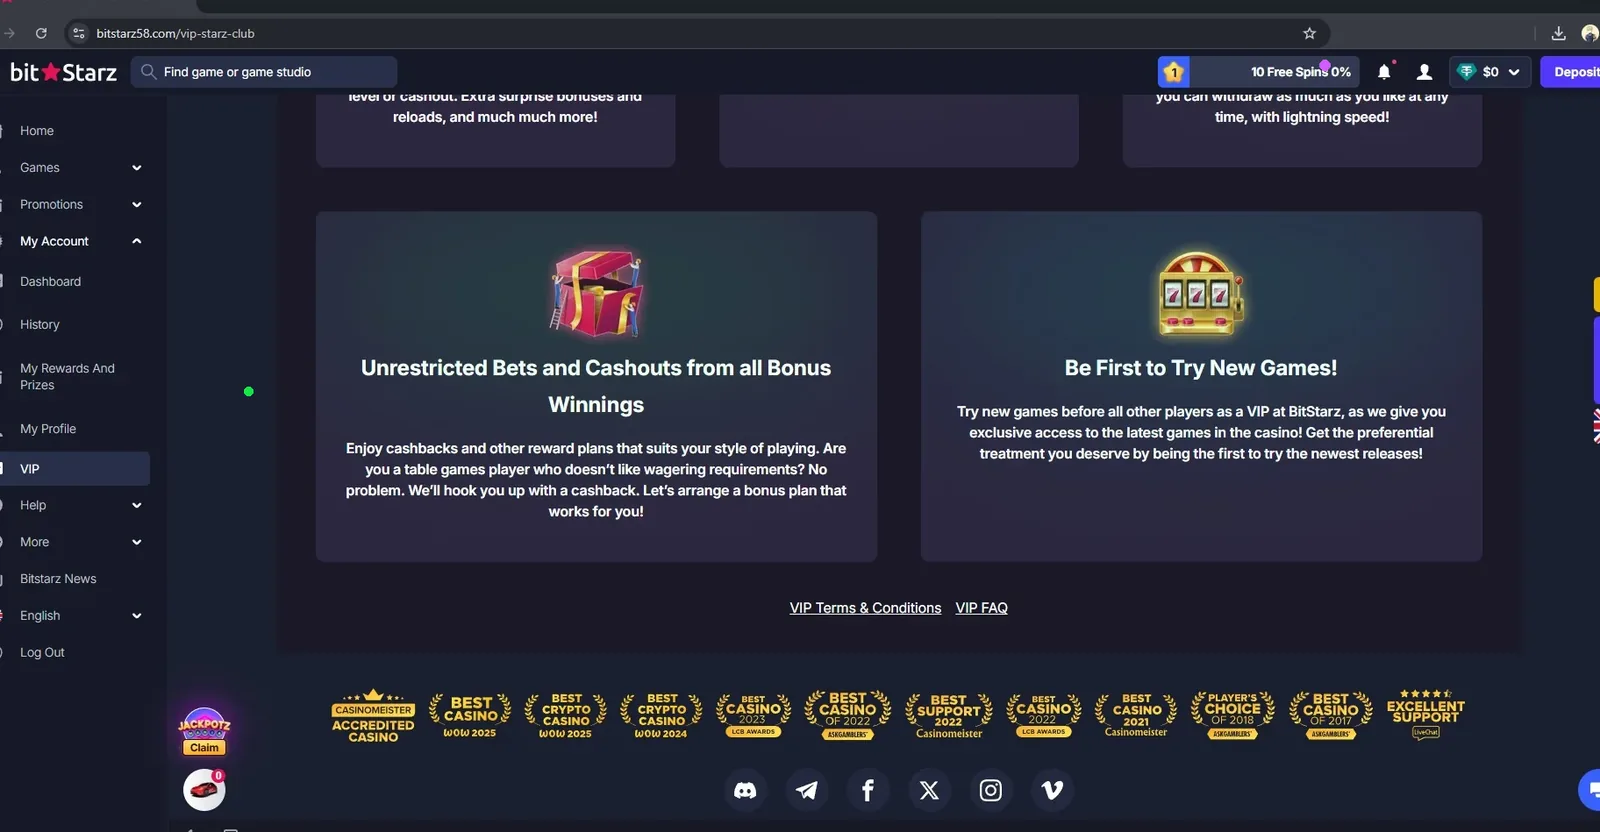Open the user profile icon
This screenshot has width=1600, height=832.
point(1425,72)
